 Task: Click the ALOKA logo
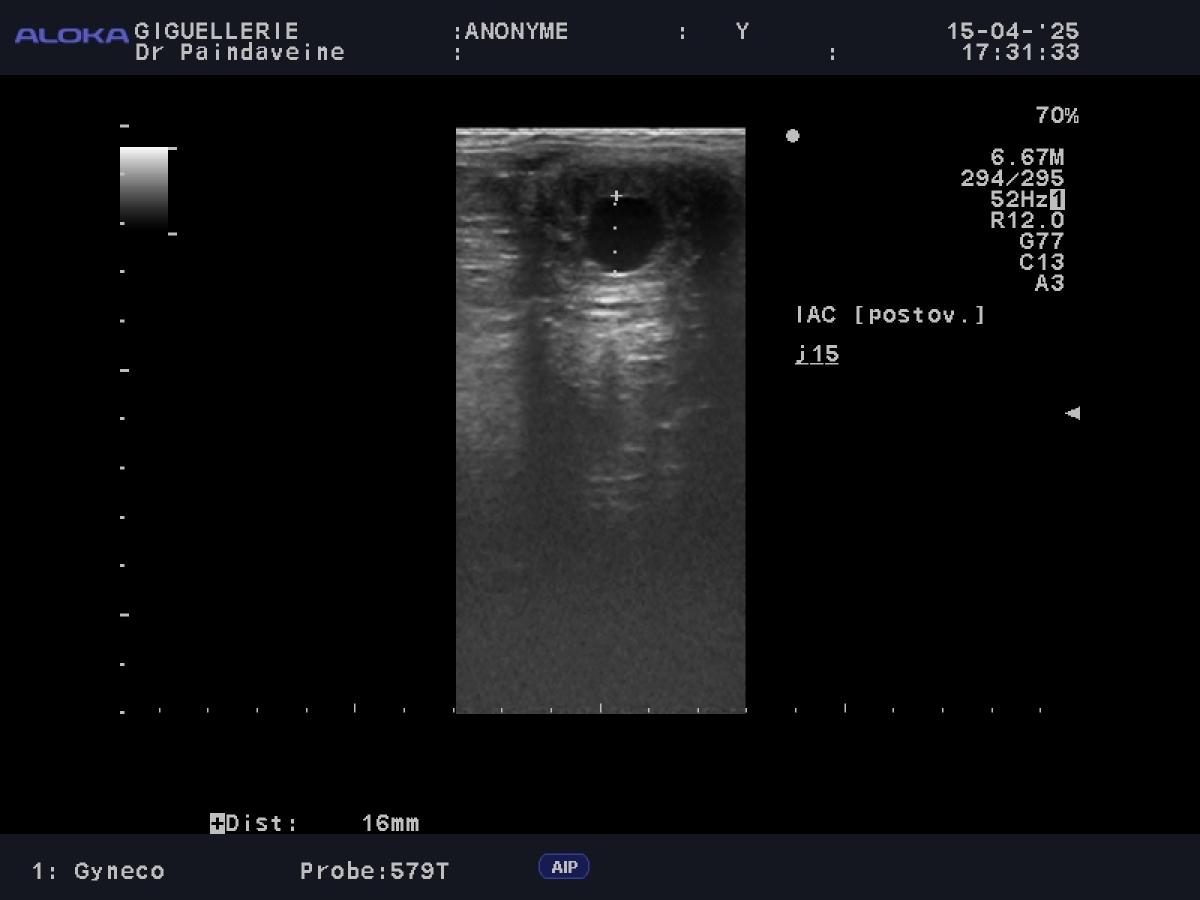pos(71,36)
